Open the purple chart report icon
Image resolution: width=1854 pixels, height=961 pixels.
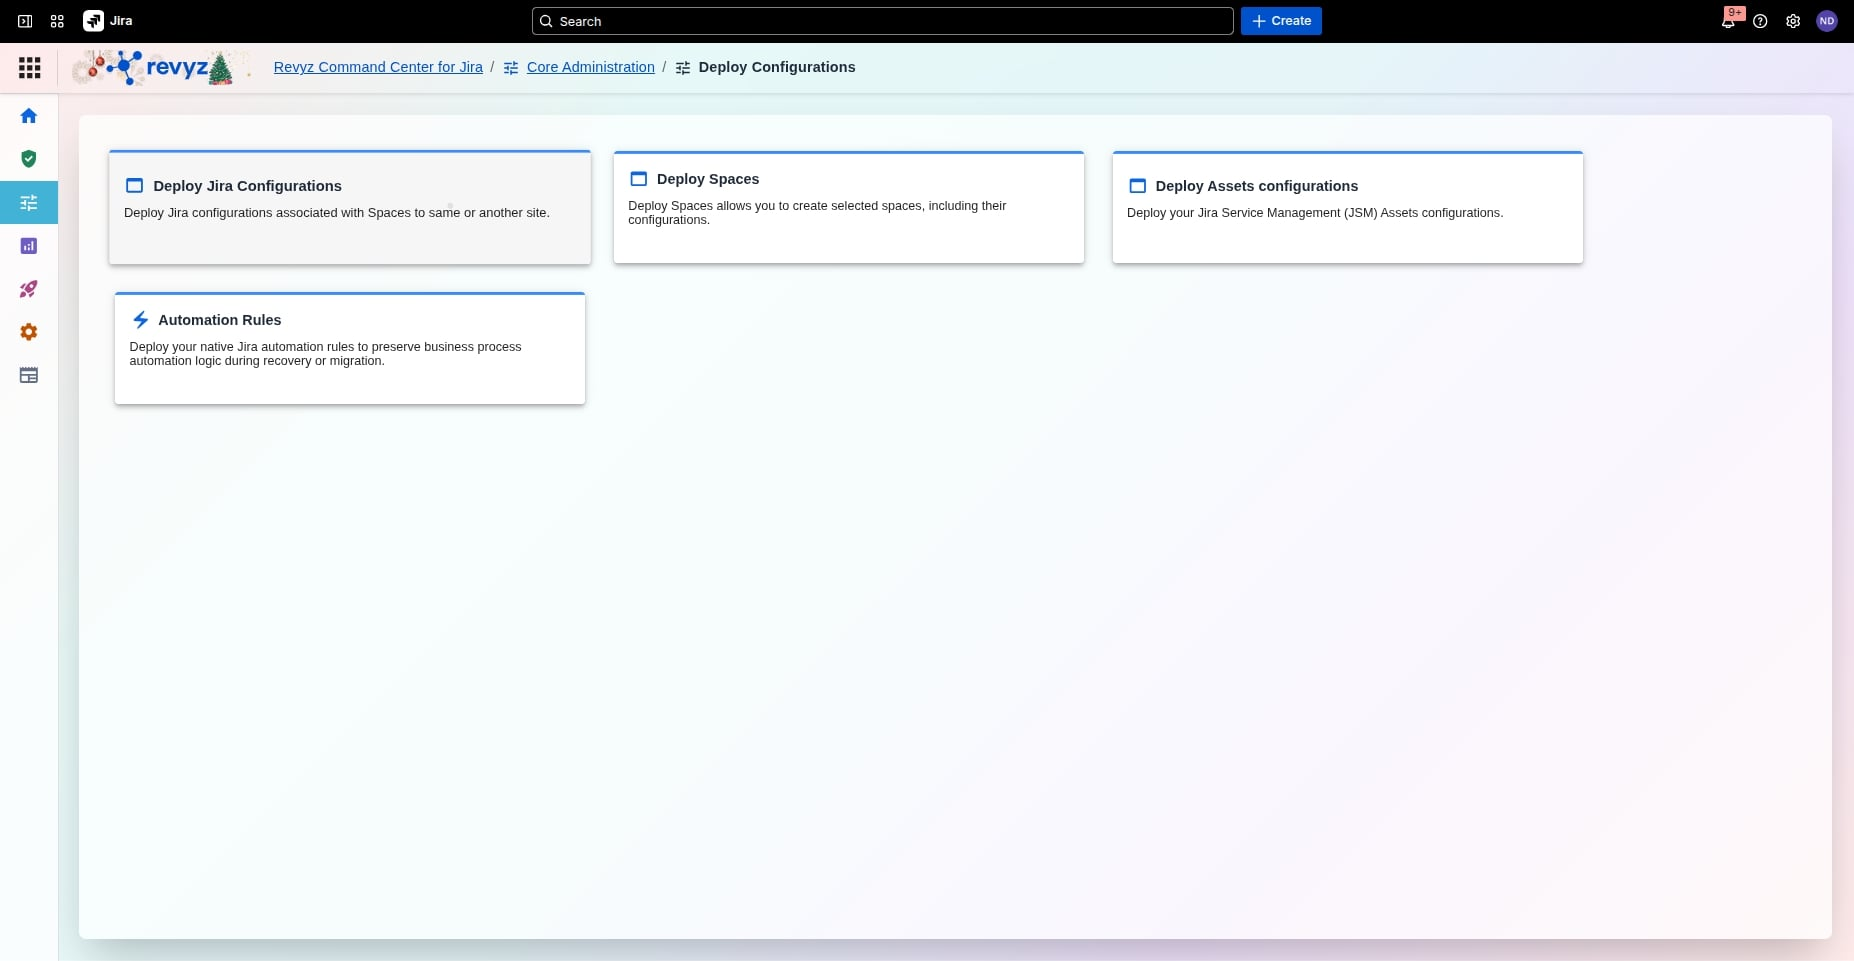(x=29, y=246)
